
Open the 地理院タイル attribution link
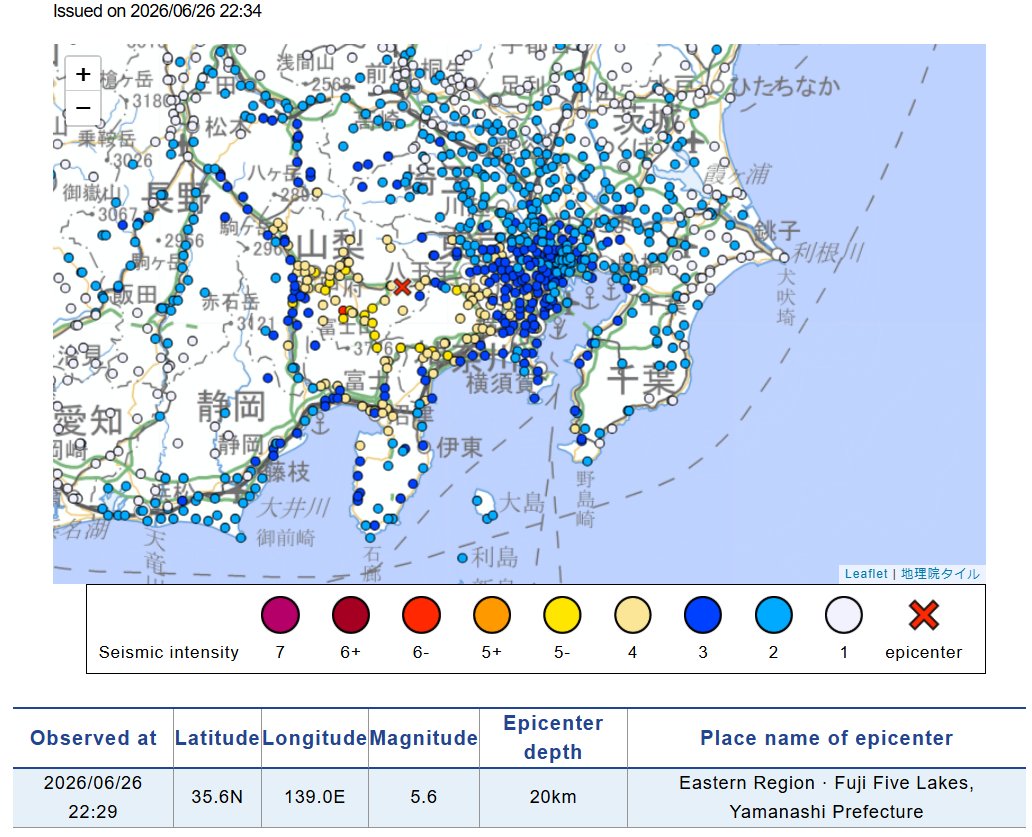pos(940,574)
